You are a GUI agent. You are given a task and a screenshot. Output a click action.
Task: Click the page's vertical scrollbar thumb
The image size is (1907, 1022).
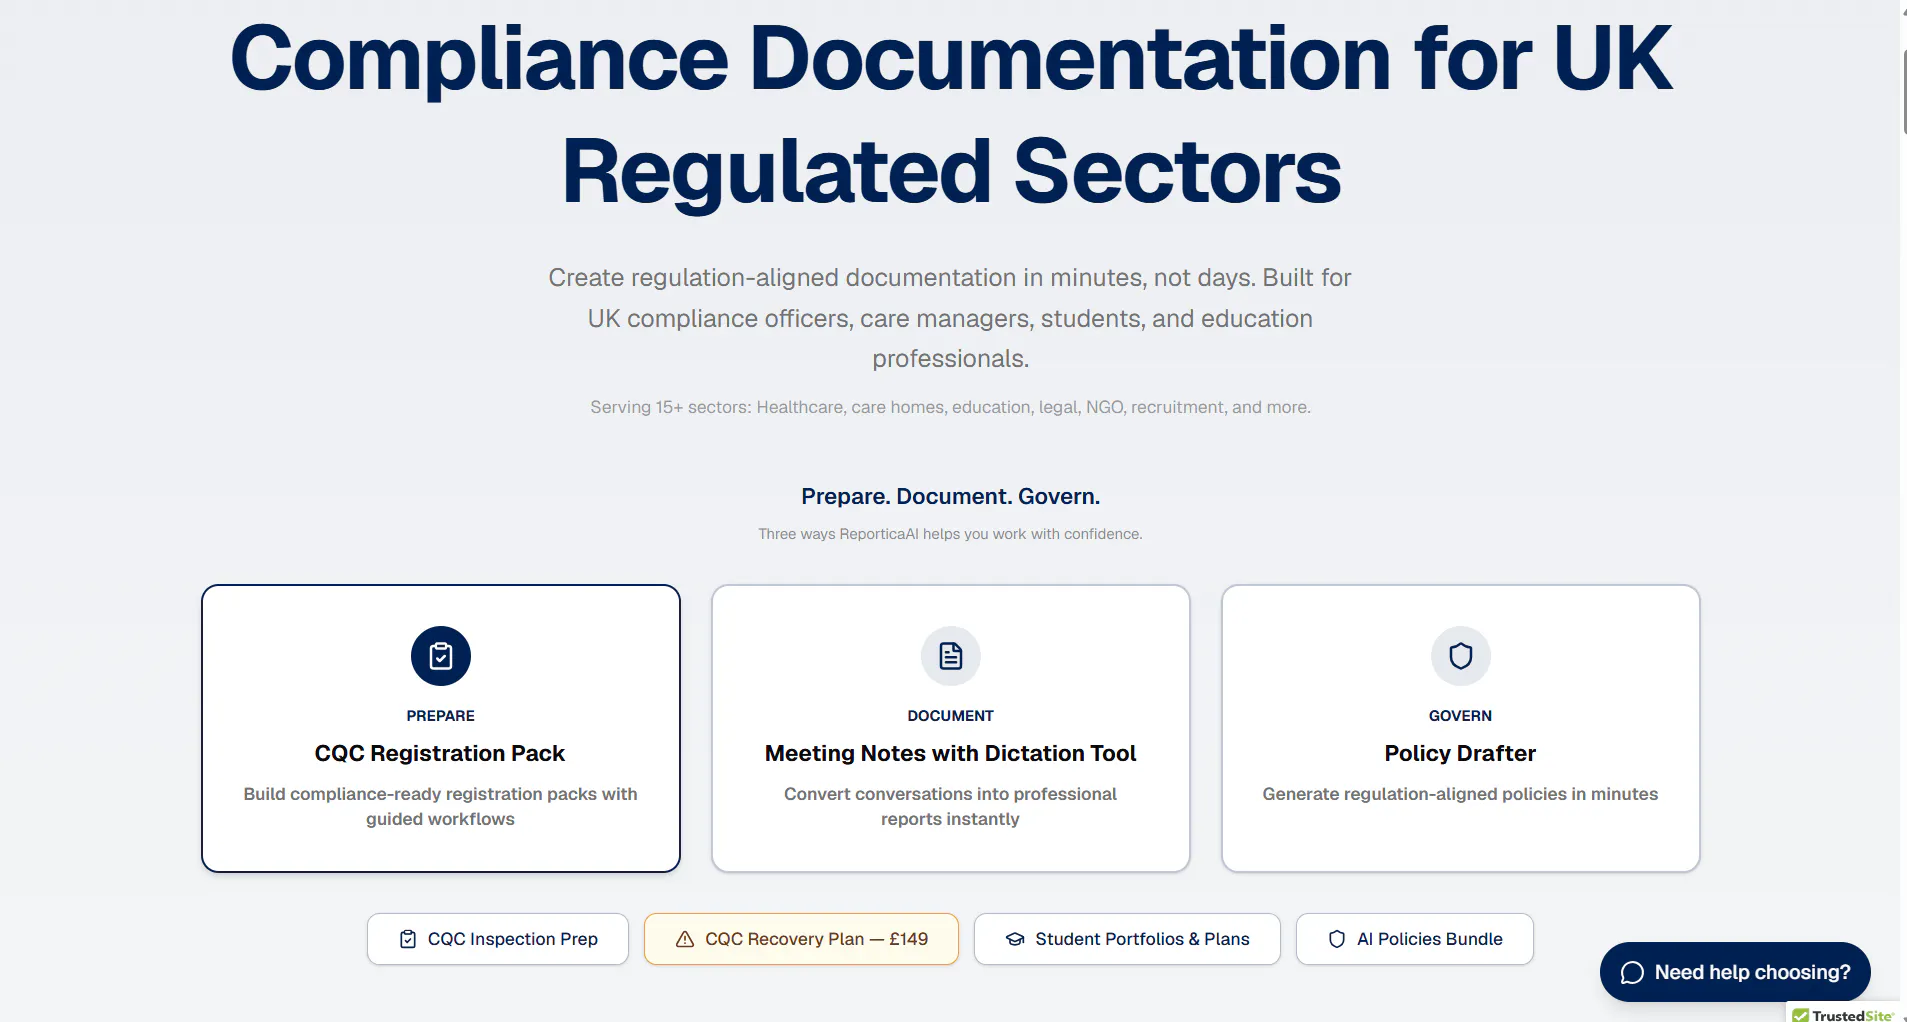click(x=1903, y=90)
